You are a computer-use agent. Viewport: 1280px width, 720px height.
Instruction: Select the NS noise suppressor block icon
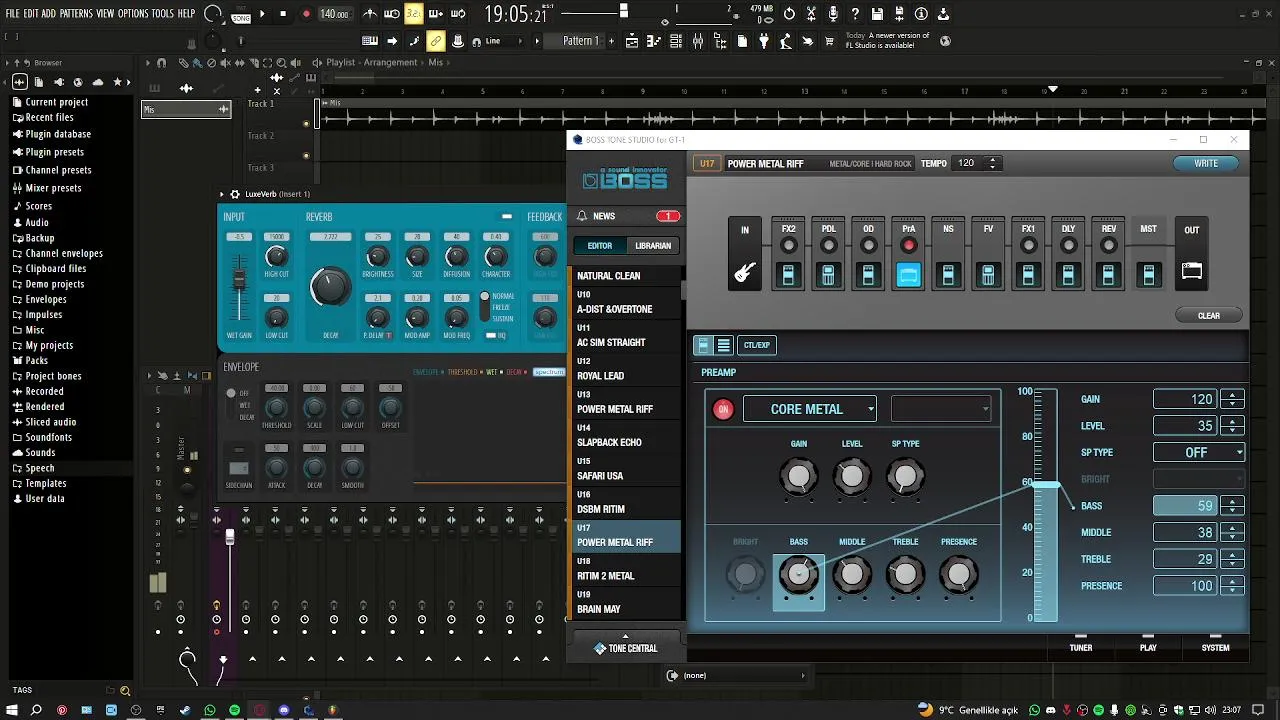[948, 274]
